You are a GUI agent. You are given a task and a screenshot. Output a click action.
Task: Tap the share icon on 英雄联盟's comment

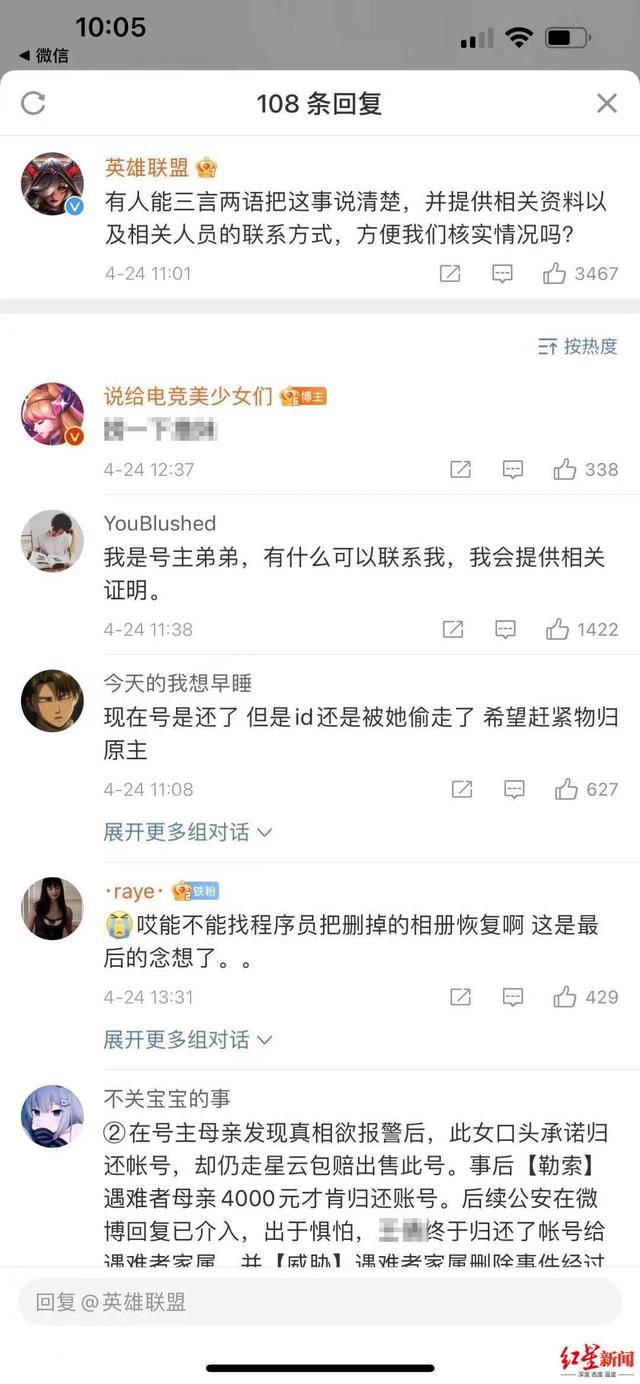pyautogui.click(x=448, y=273)
